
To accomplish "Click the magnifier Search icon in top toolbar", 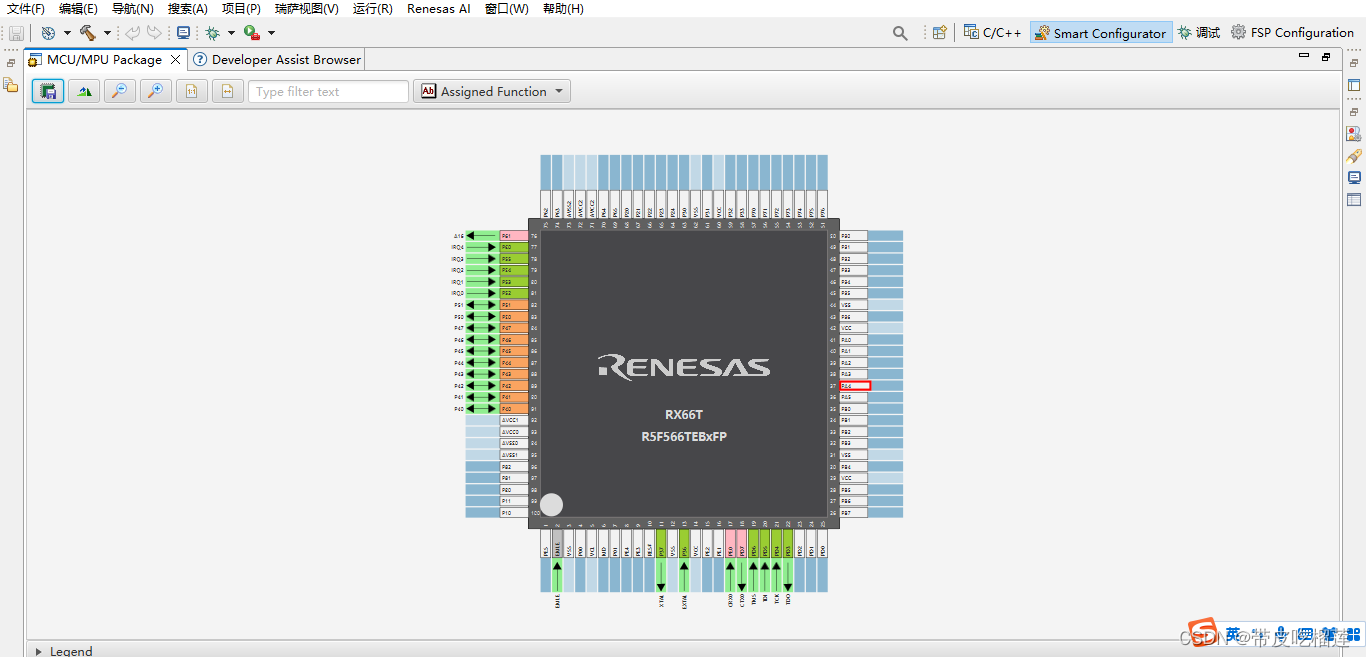I will pos(900,33).
